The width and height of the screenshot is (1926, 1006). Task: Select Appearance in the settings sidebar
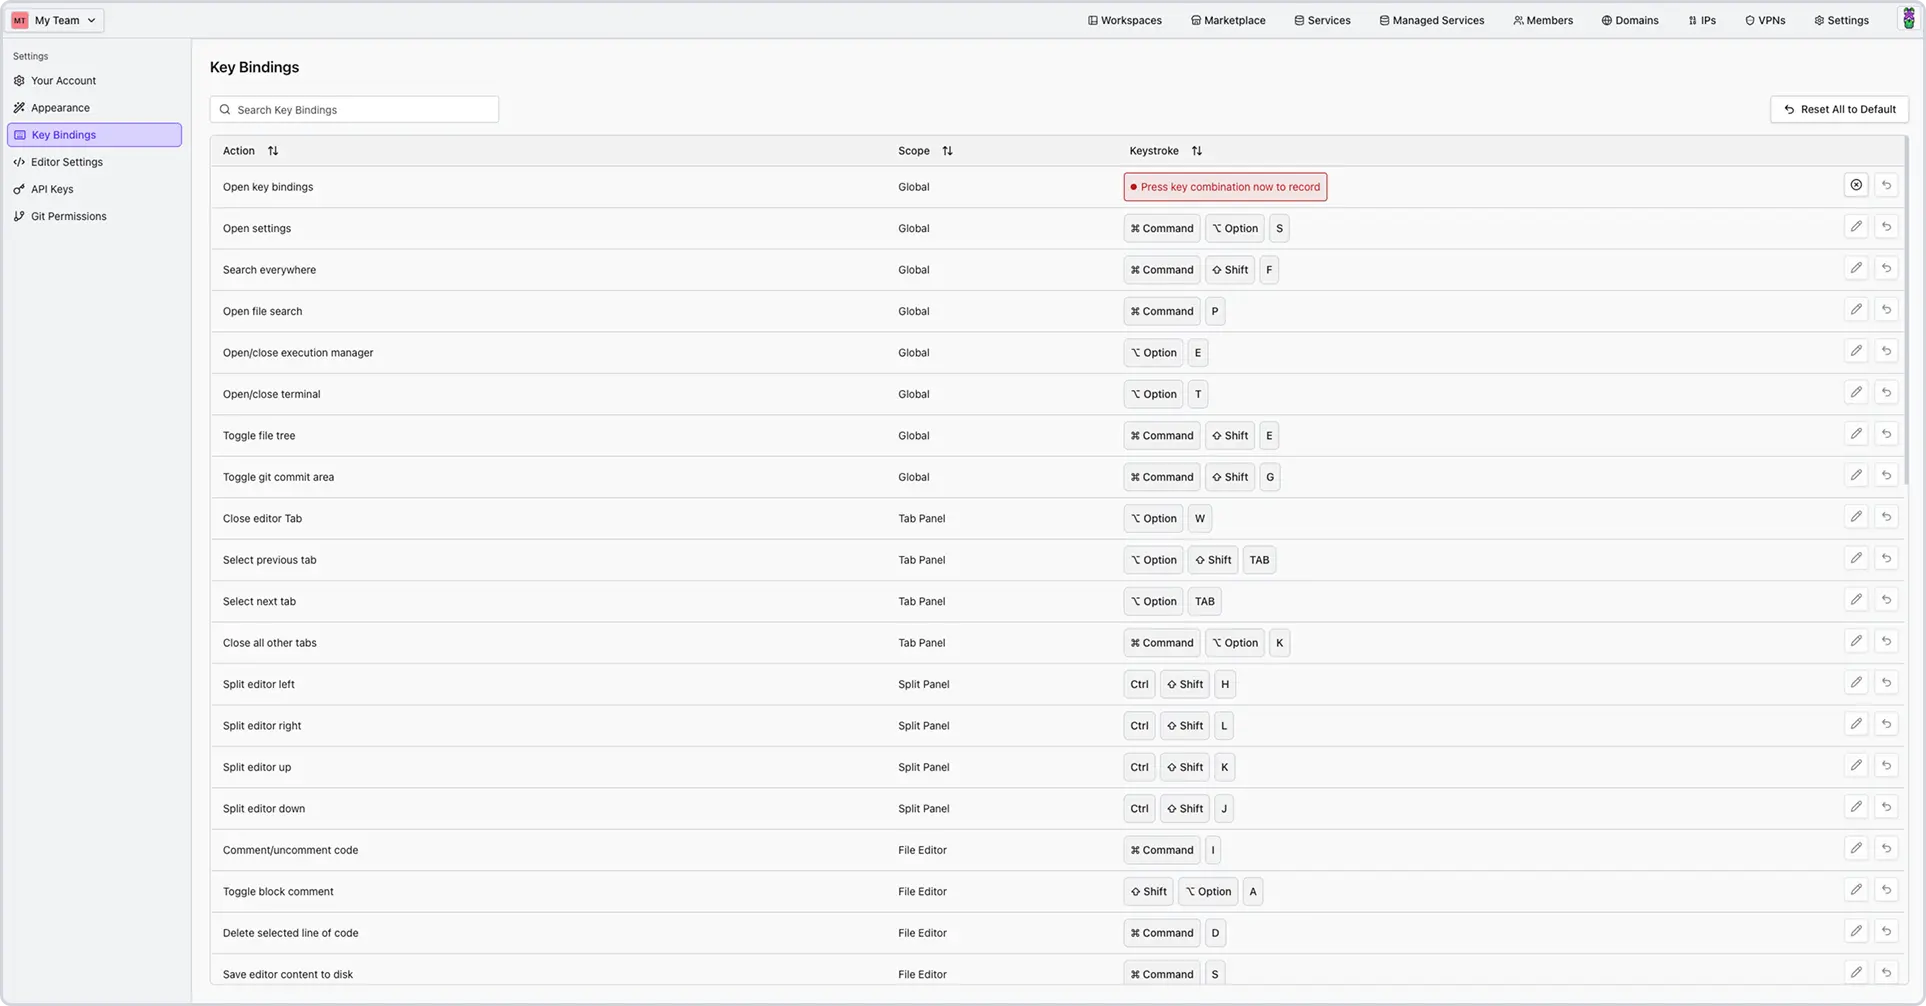pyautogui.click(x=60, y=107)
